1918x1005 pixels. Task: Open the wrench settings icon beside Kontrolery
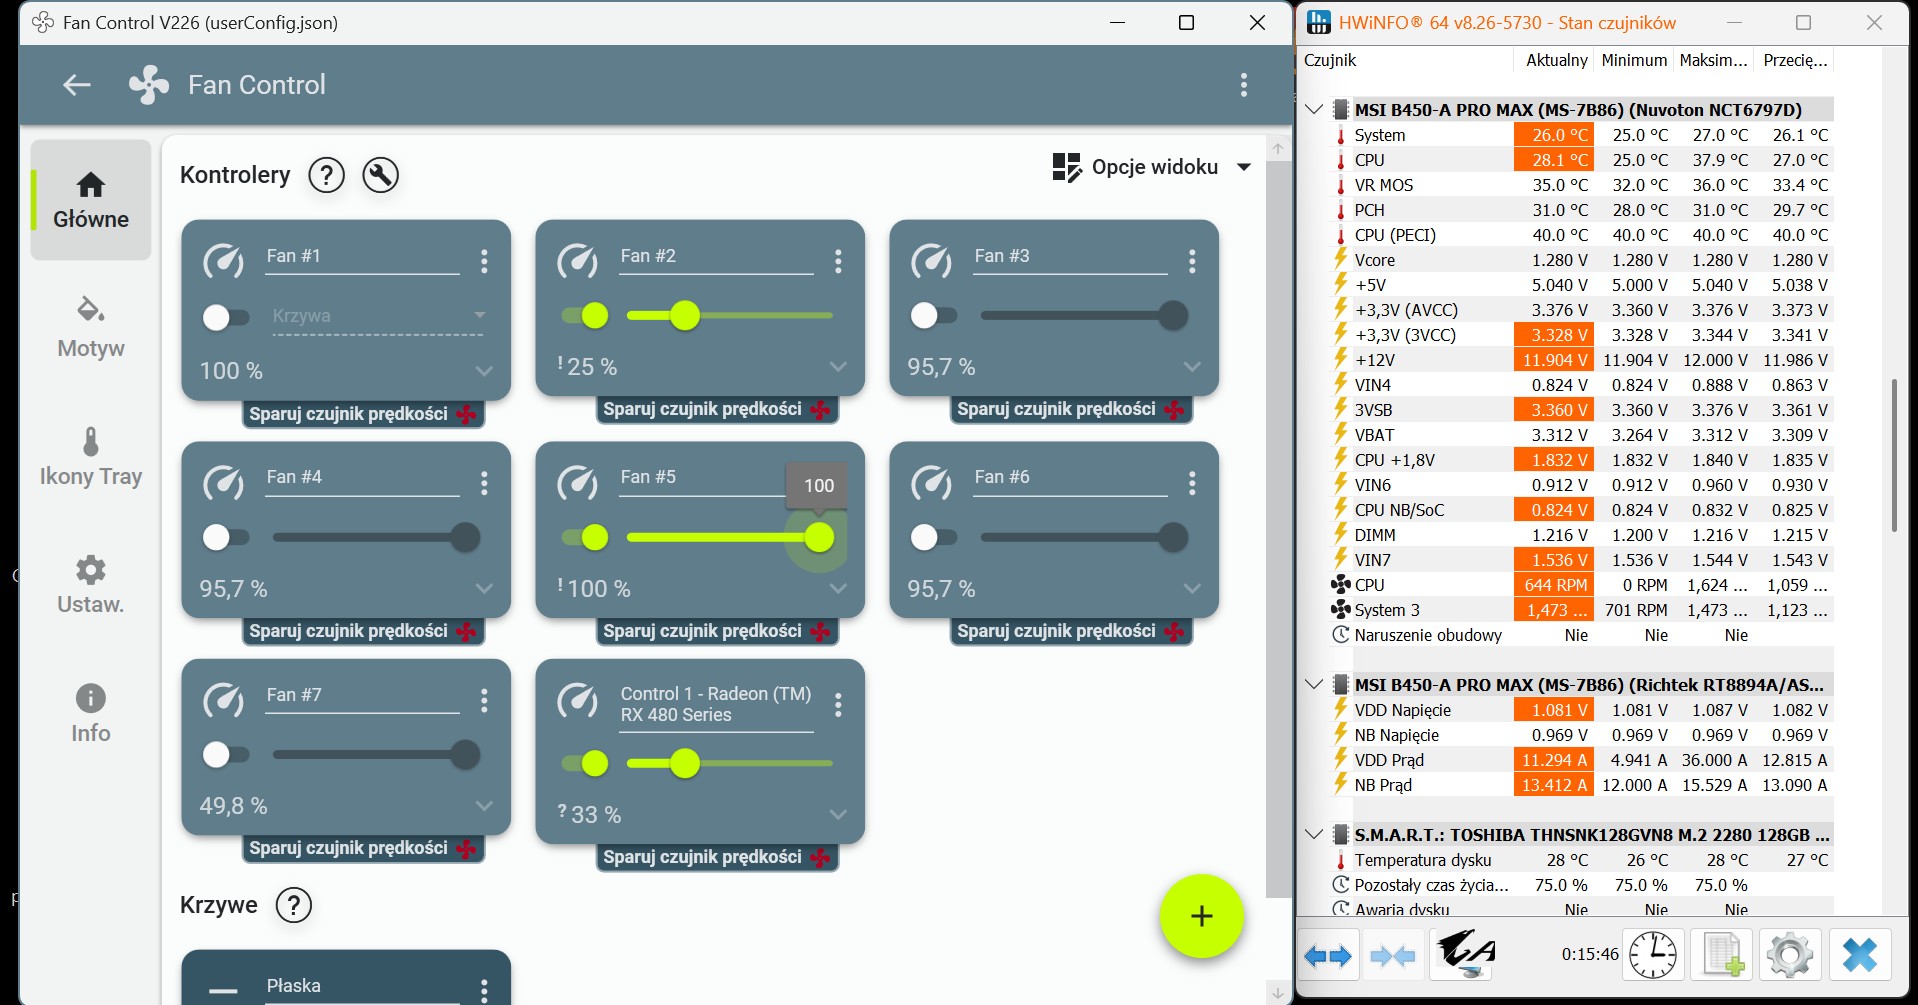coord(380,175)
